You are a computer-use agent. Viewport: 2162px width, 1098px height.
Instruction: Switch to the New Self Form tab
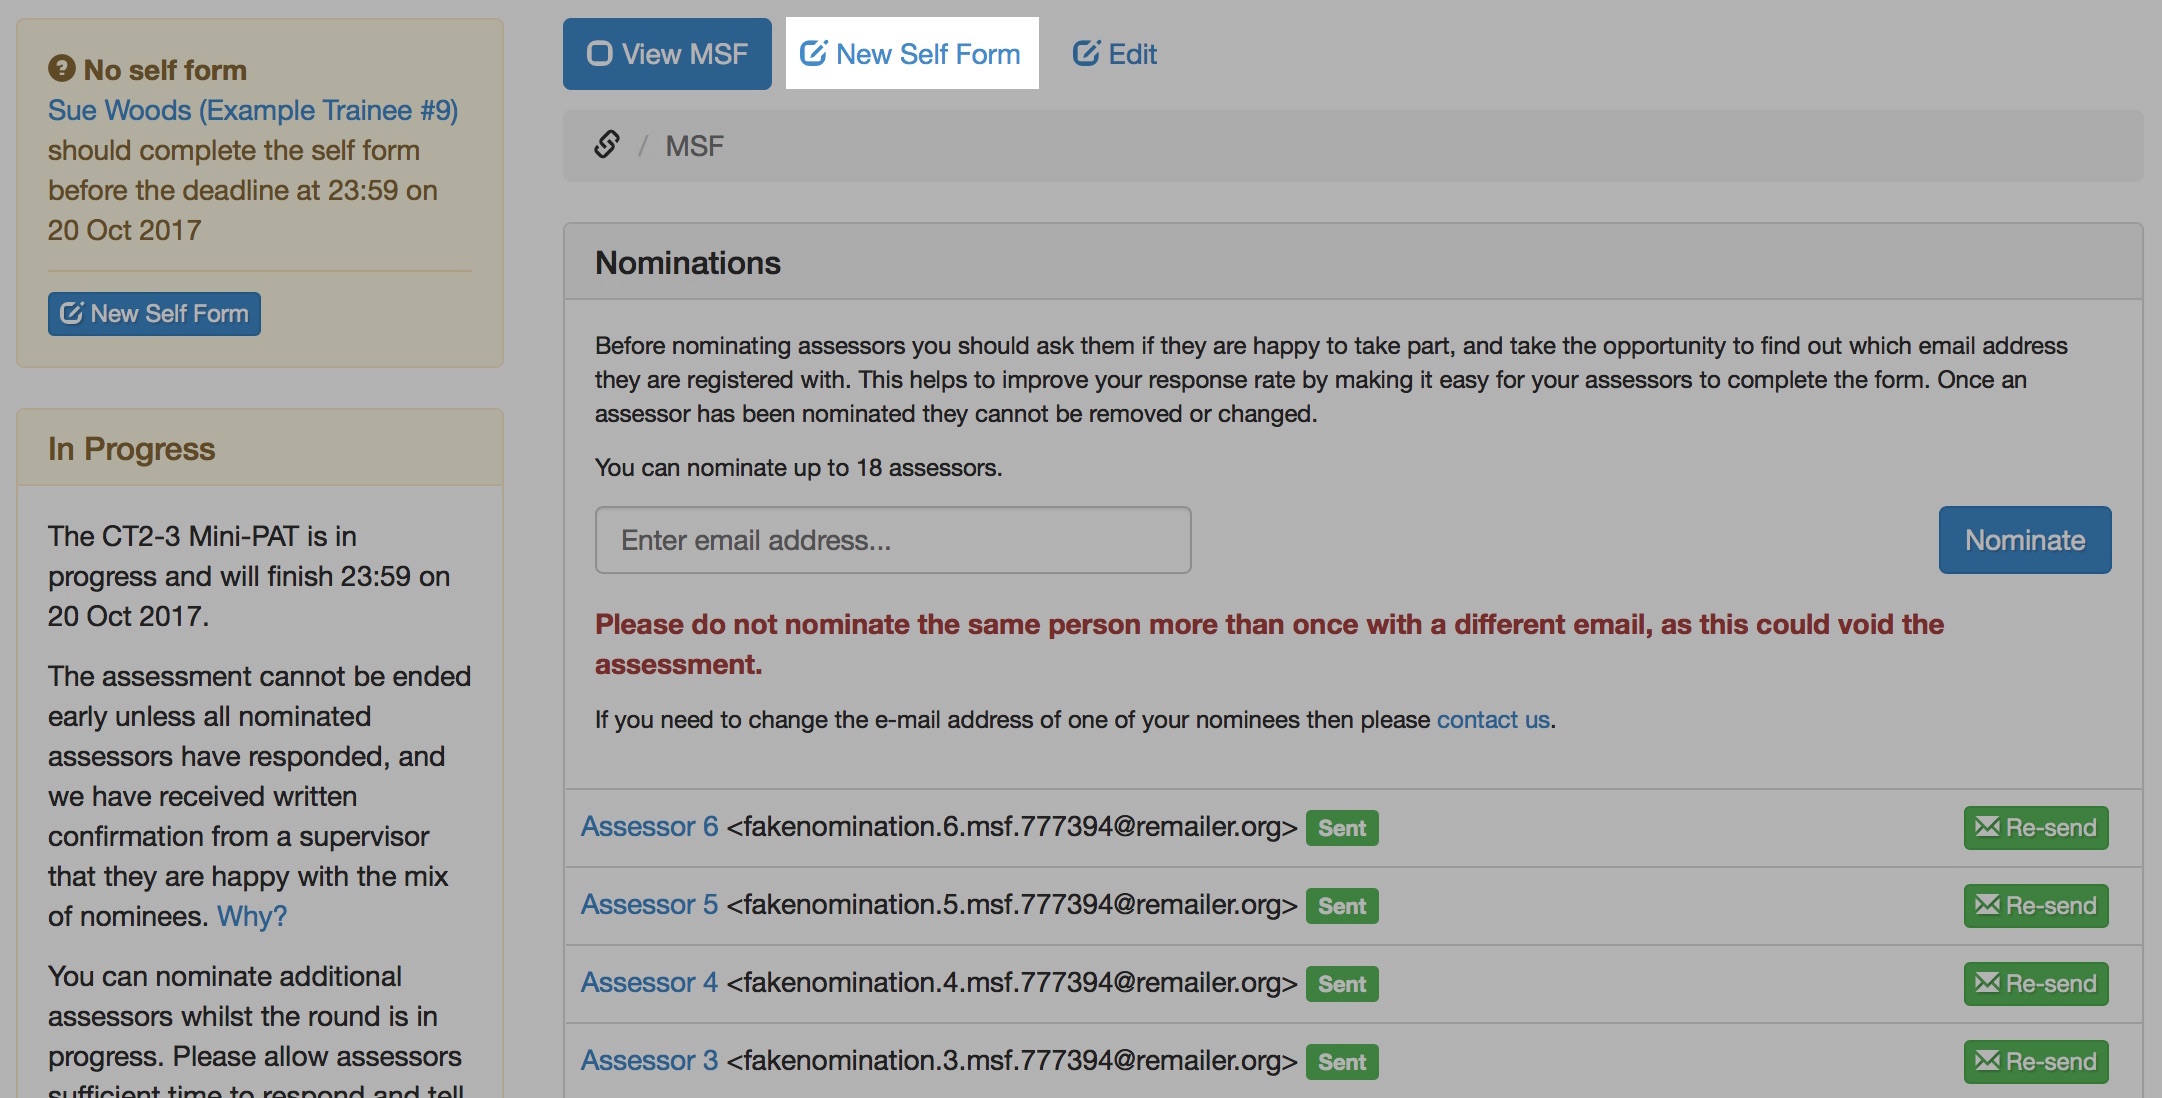tap(911, 54)
